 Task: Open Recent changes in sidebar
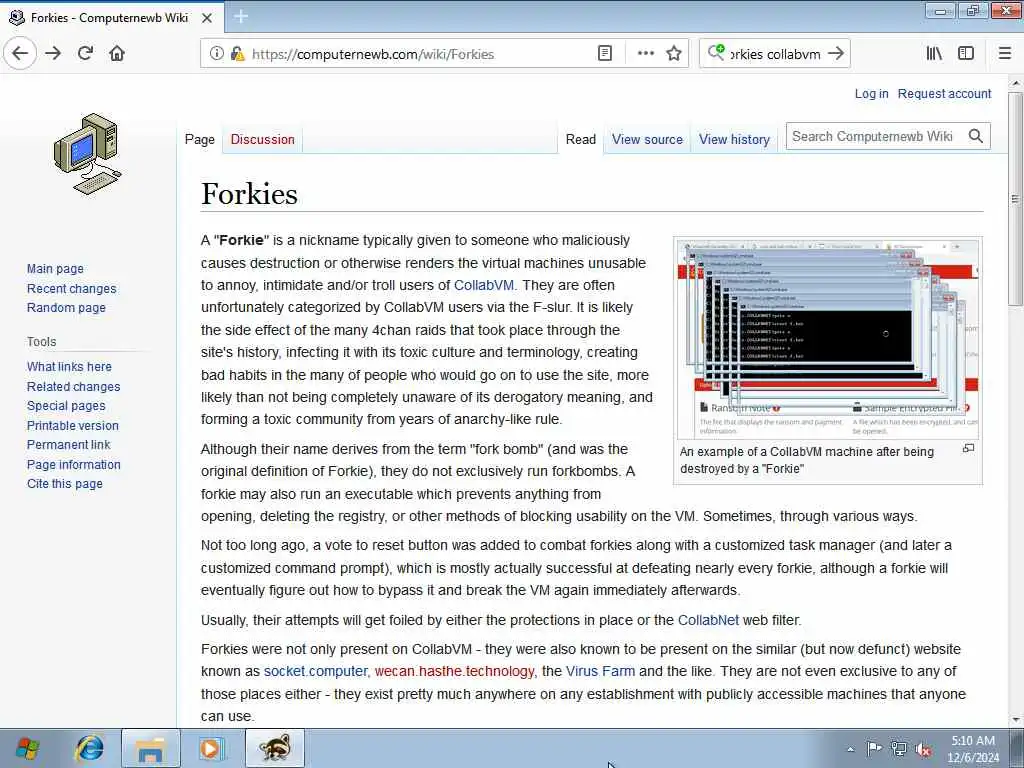click(x=71, y=288)
